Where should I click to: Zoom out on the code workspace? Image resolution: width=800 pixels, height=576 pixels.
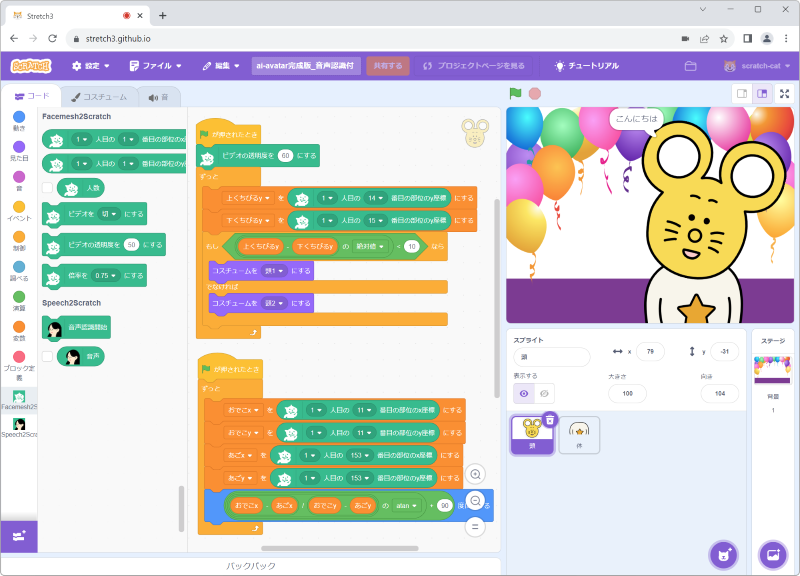[x=476, y=501]
